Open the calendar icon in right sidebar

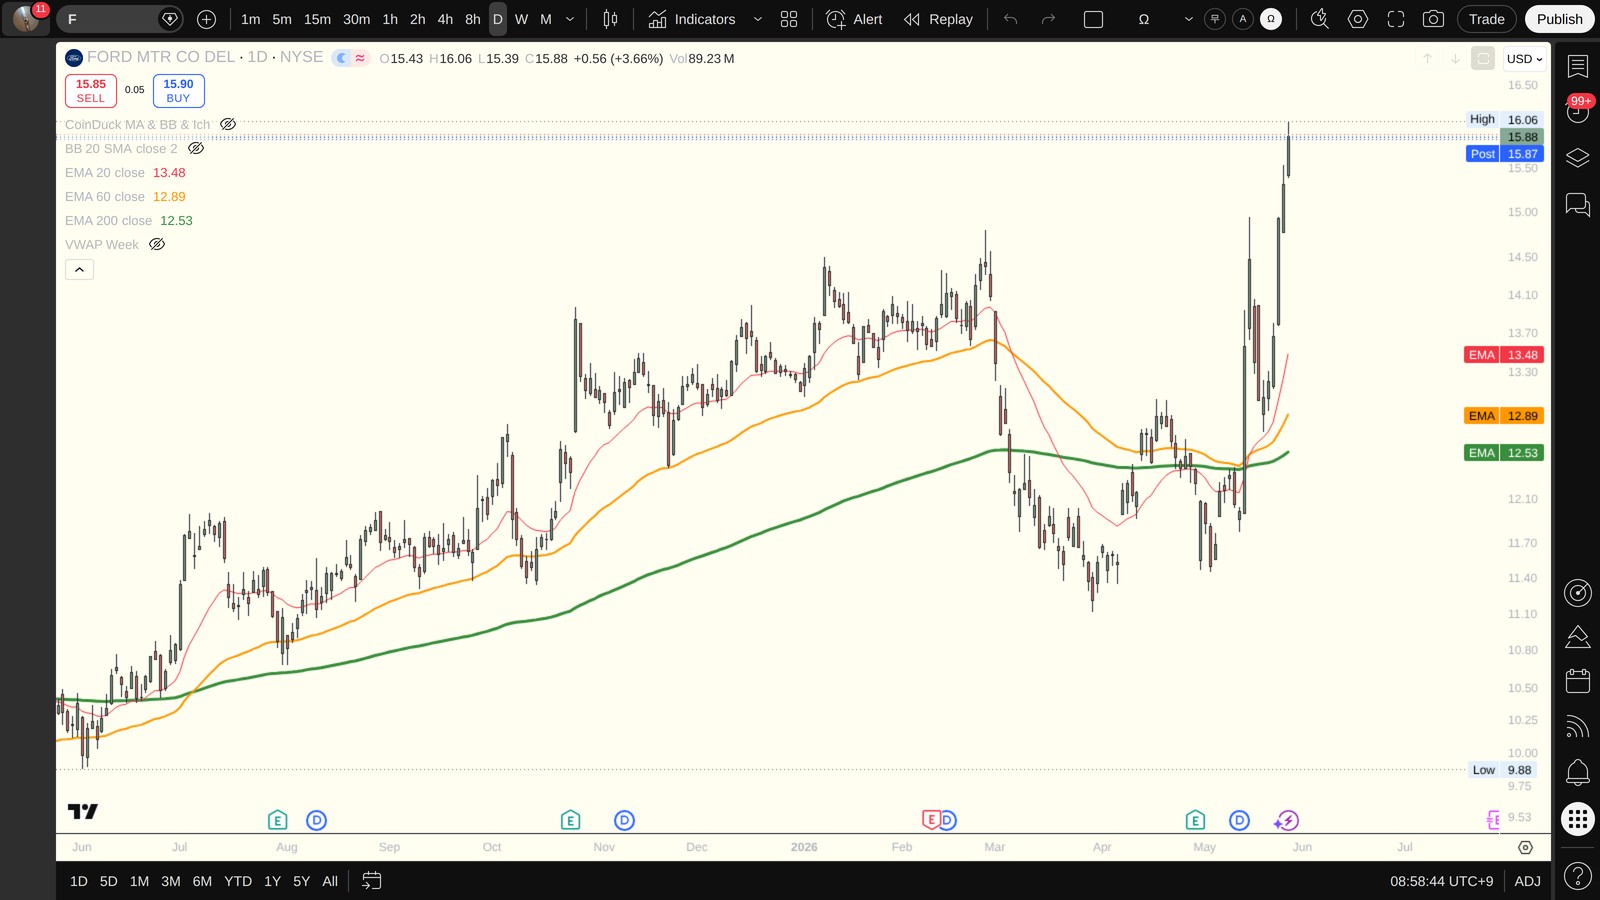tap(1578, 681)
